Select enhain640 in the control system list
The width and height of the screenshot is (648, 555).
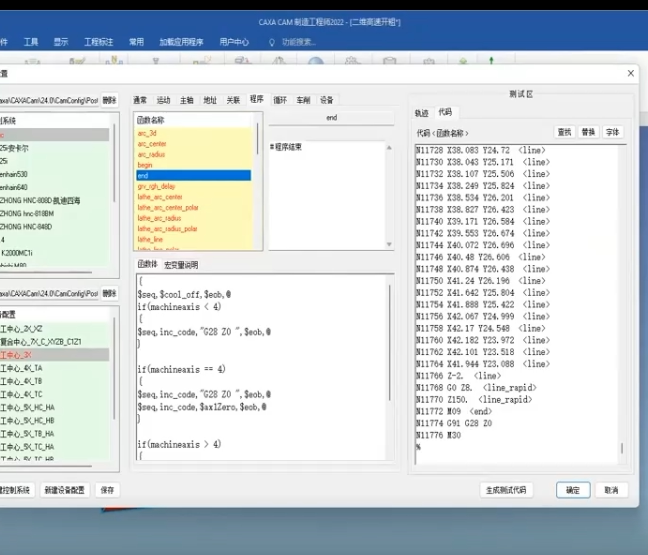click(55, 187)
